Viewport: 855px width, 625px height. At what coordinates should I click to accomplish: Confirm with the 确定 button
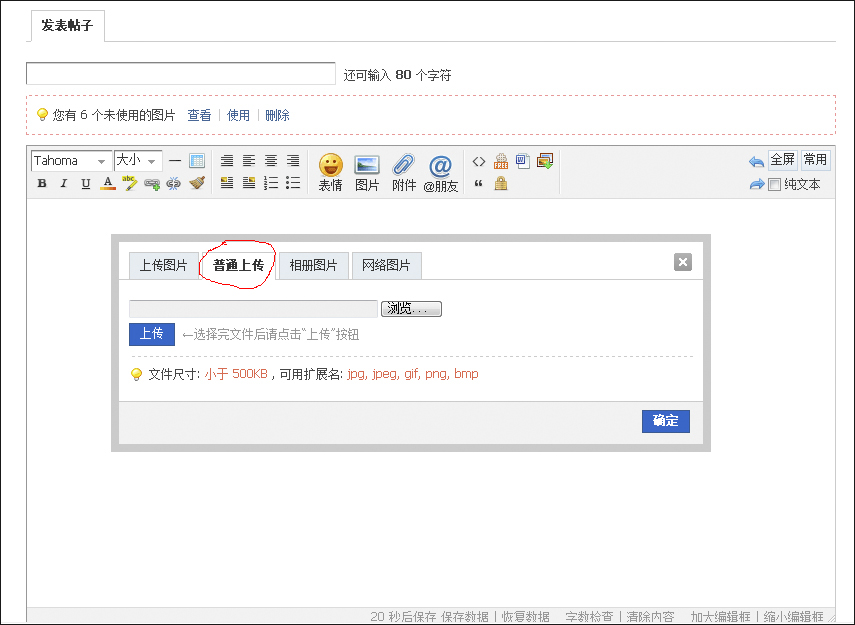pyautogui.click(x=666, y=421)
